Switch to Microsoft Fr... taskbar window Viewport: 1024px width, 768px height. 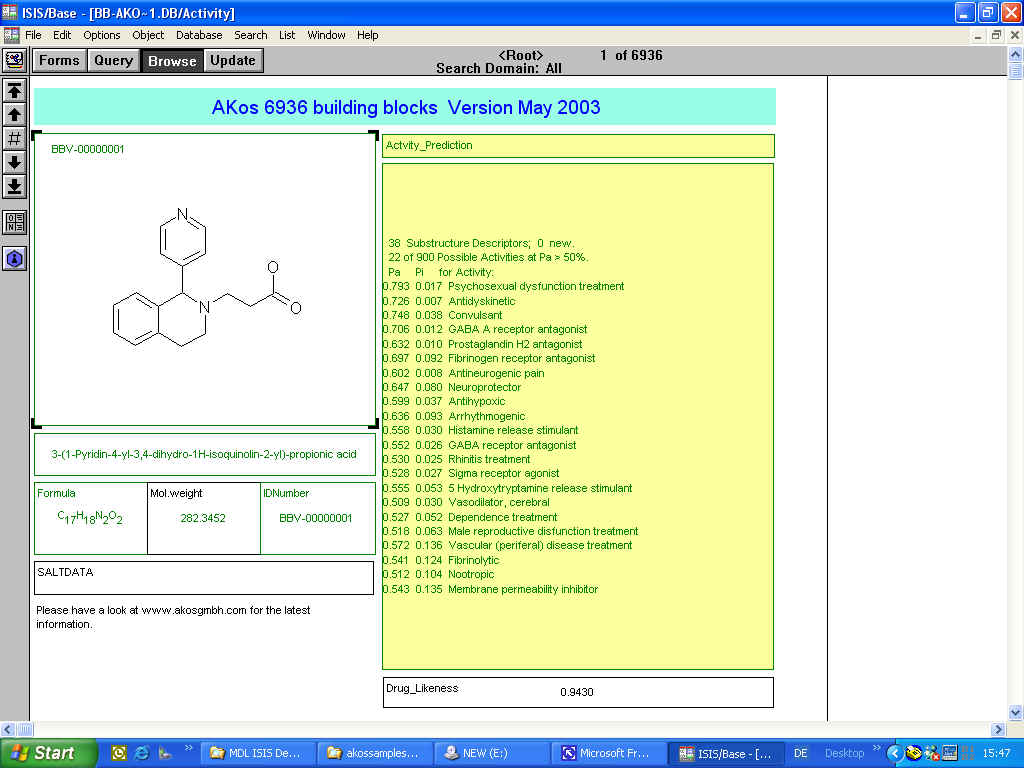tap(609, 754)
